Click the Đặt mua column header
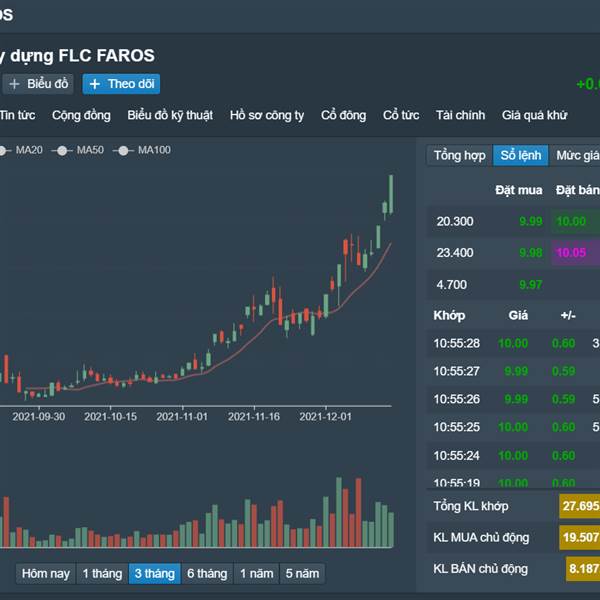 pyautogui.click(x=518, y=190)
